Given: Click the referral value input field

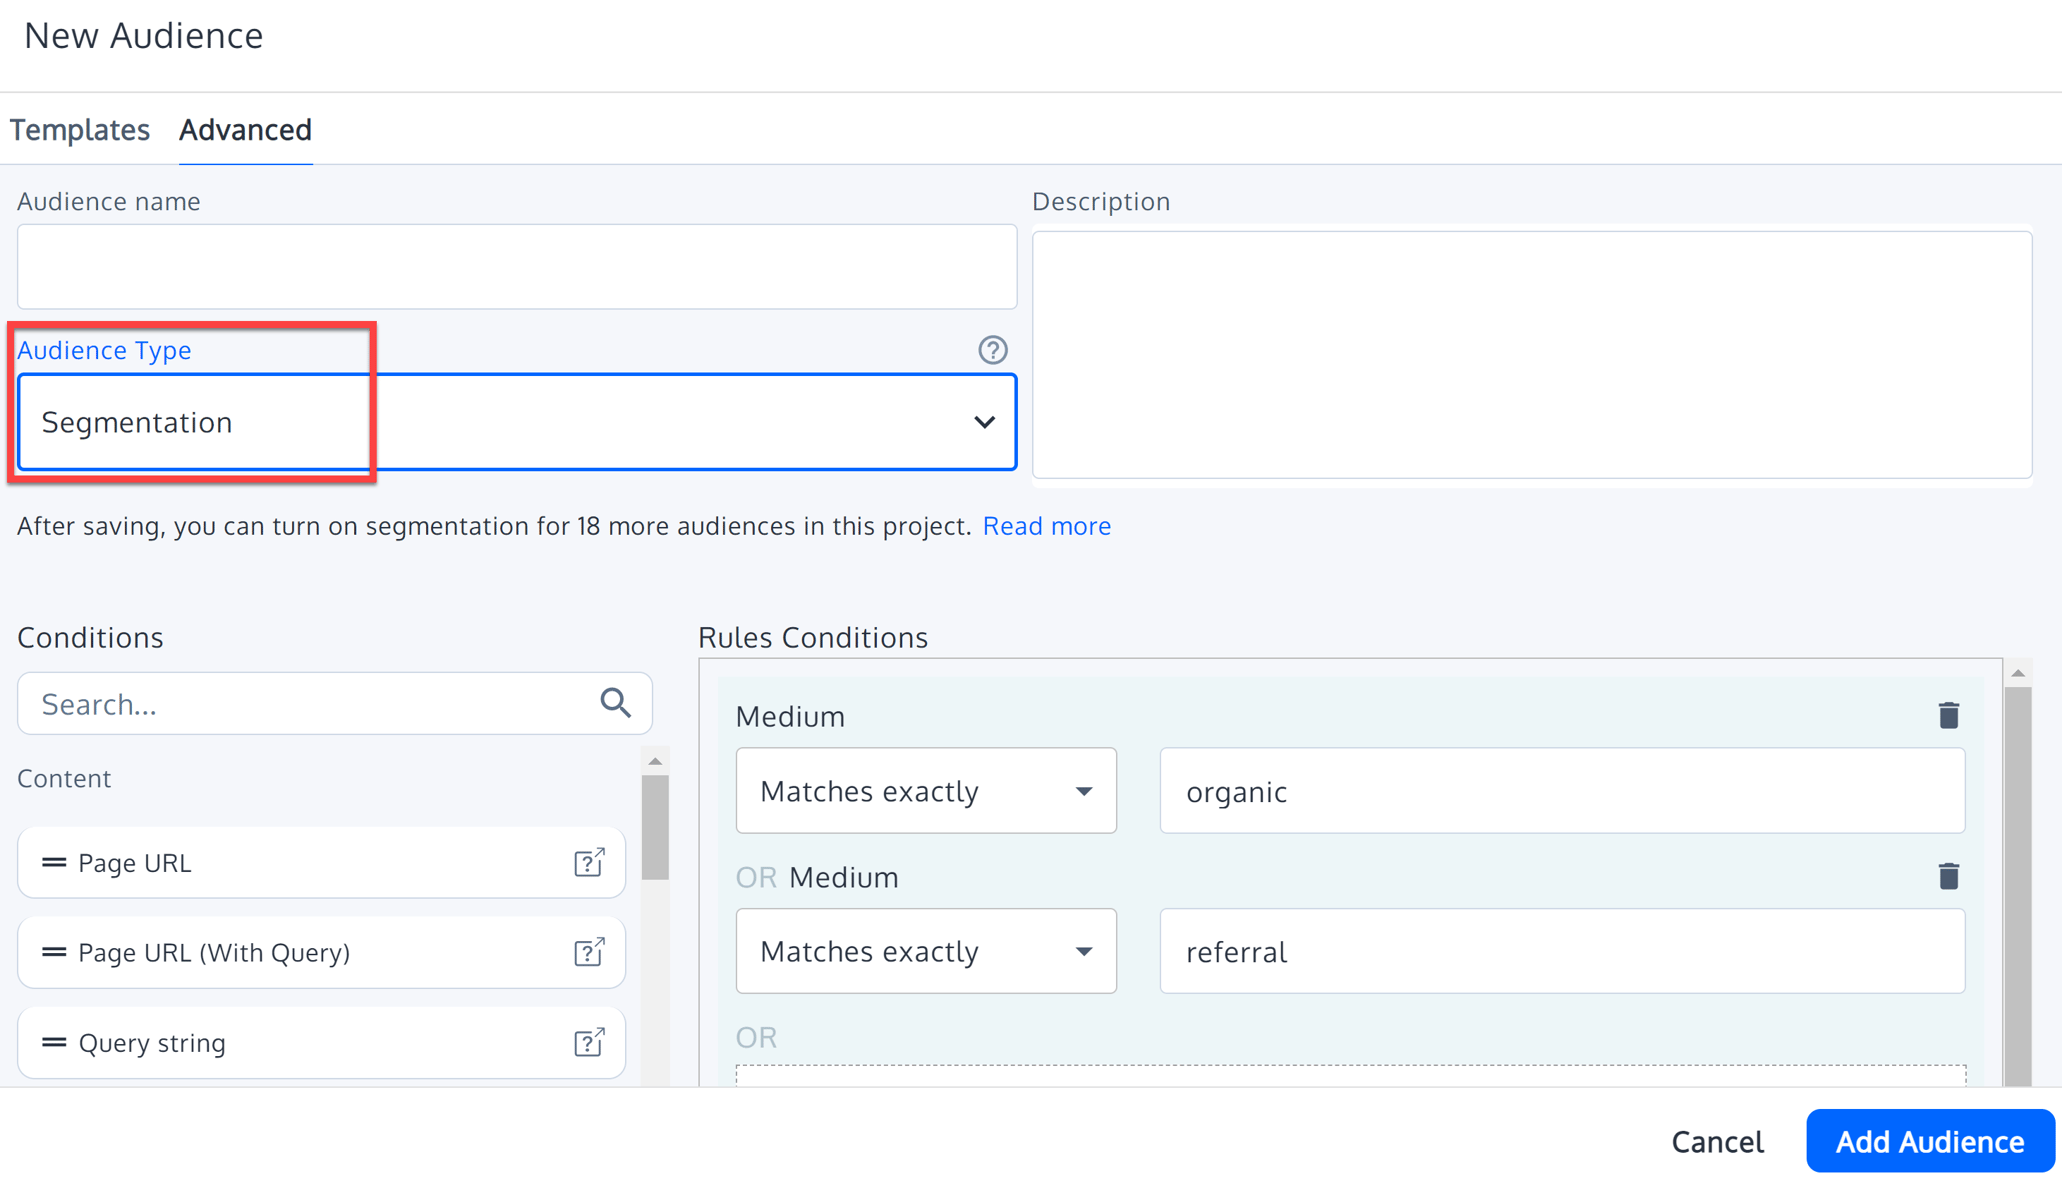Looking at the screenshot, I should point(1561,951).
